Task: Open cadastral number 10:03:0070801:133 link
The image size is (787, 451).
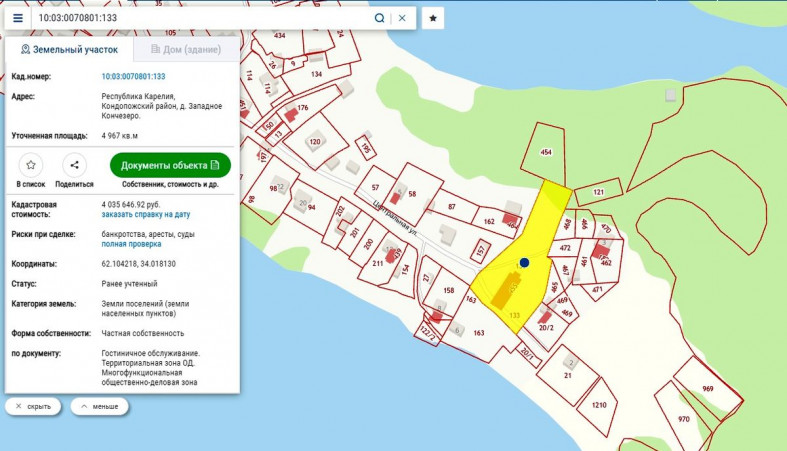Action: tap(133, 76)
